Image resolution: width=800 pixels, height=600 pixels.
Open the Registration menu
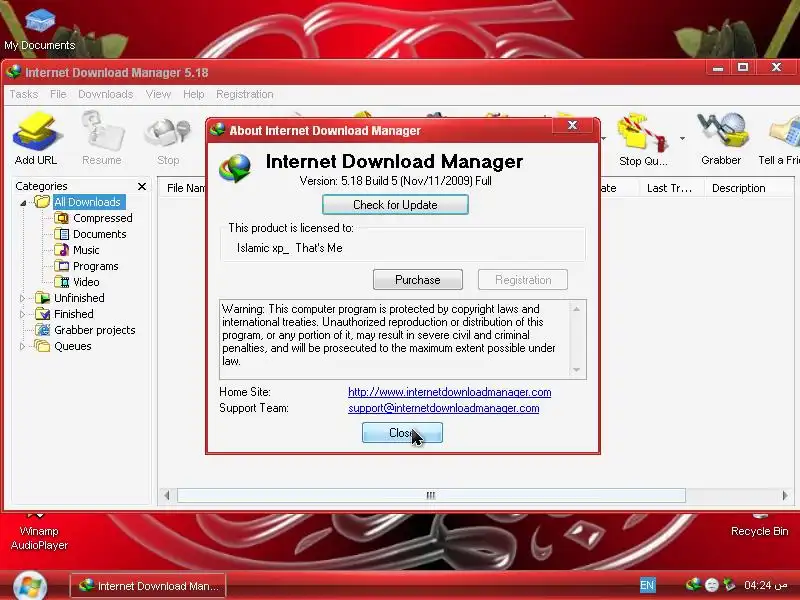(245, 94)
